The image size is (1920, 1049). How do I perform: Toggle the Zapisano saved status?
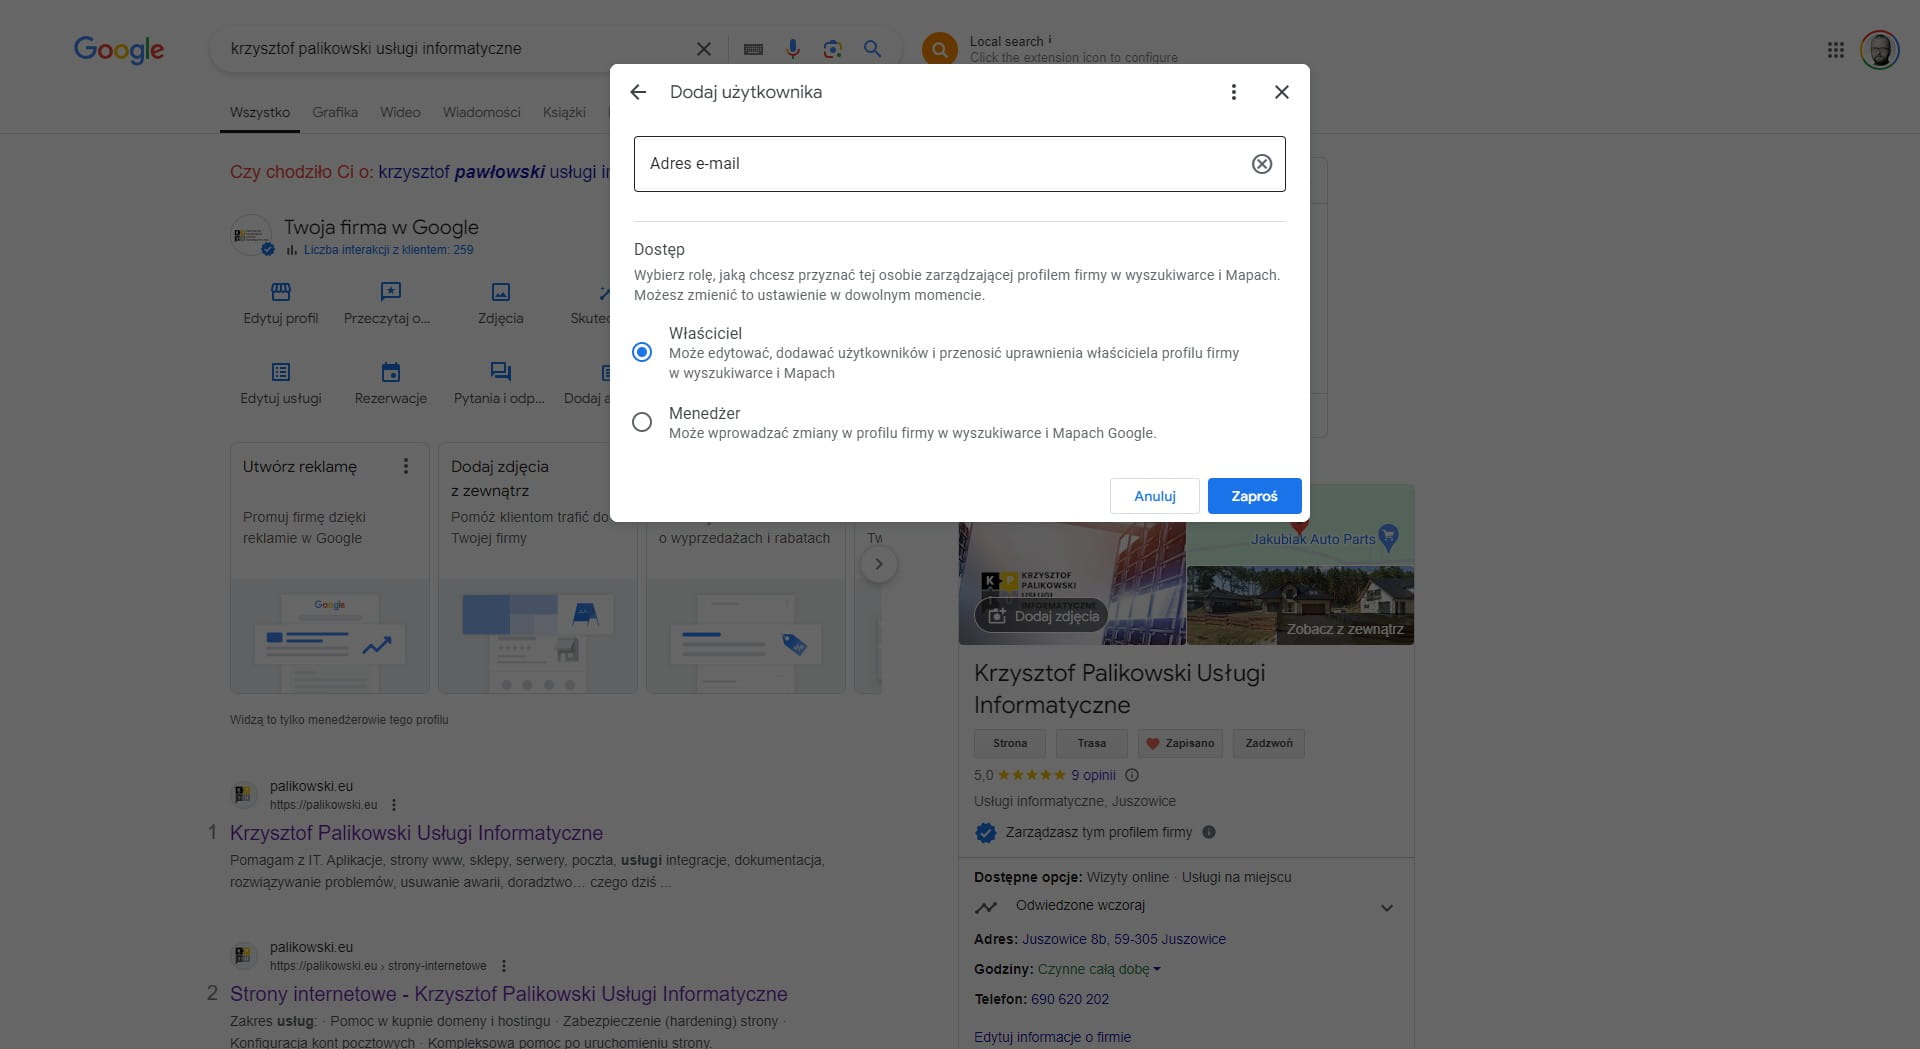pos(1179,743)
